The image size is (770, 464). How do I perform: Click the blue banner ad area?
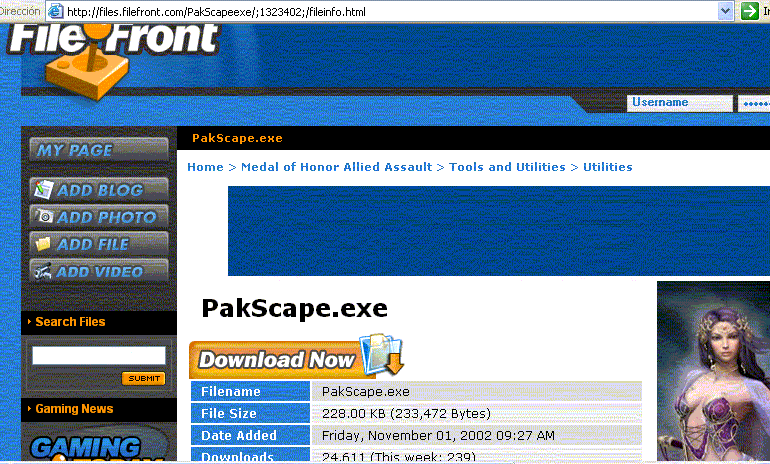pyautogui.click(x=499, y=231)
